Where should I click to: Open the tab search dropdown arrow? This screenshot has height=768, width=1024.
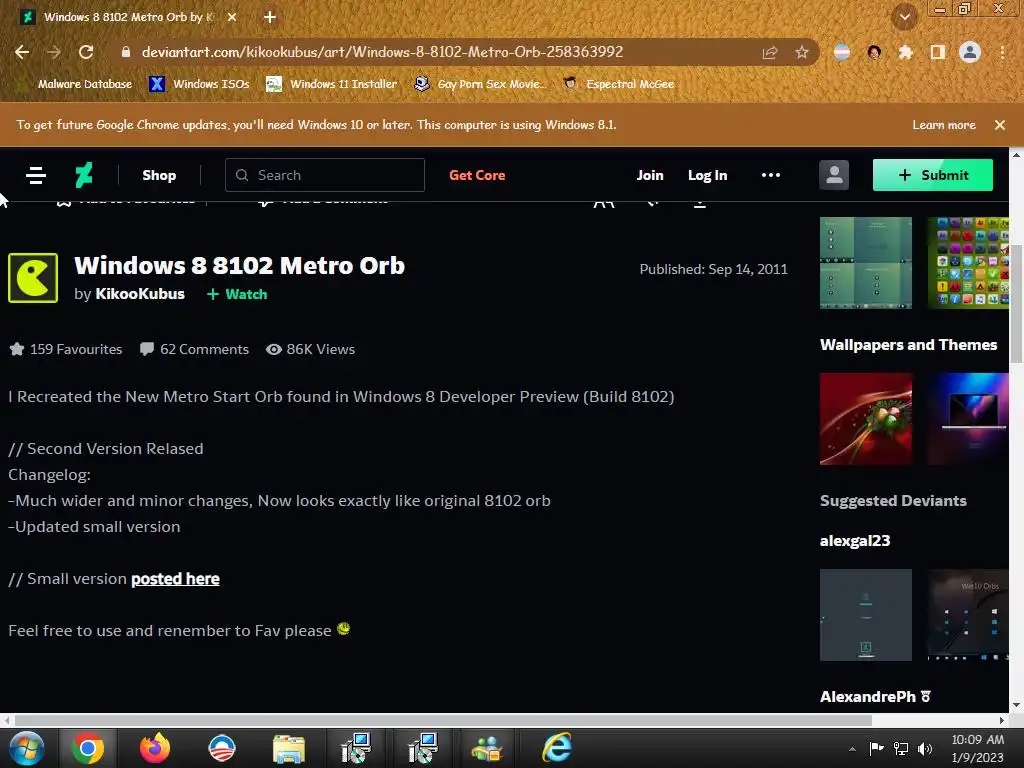click(x=905, y=17)
